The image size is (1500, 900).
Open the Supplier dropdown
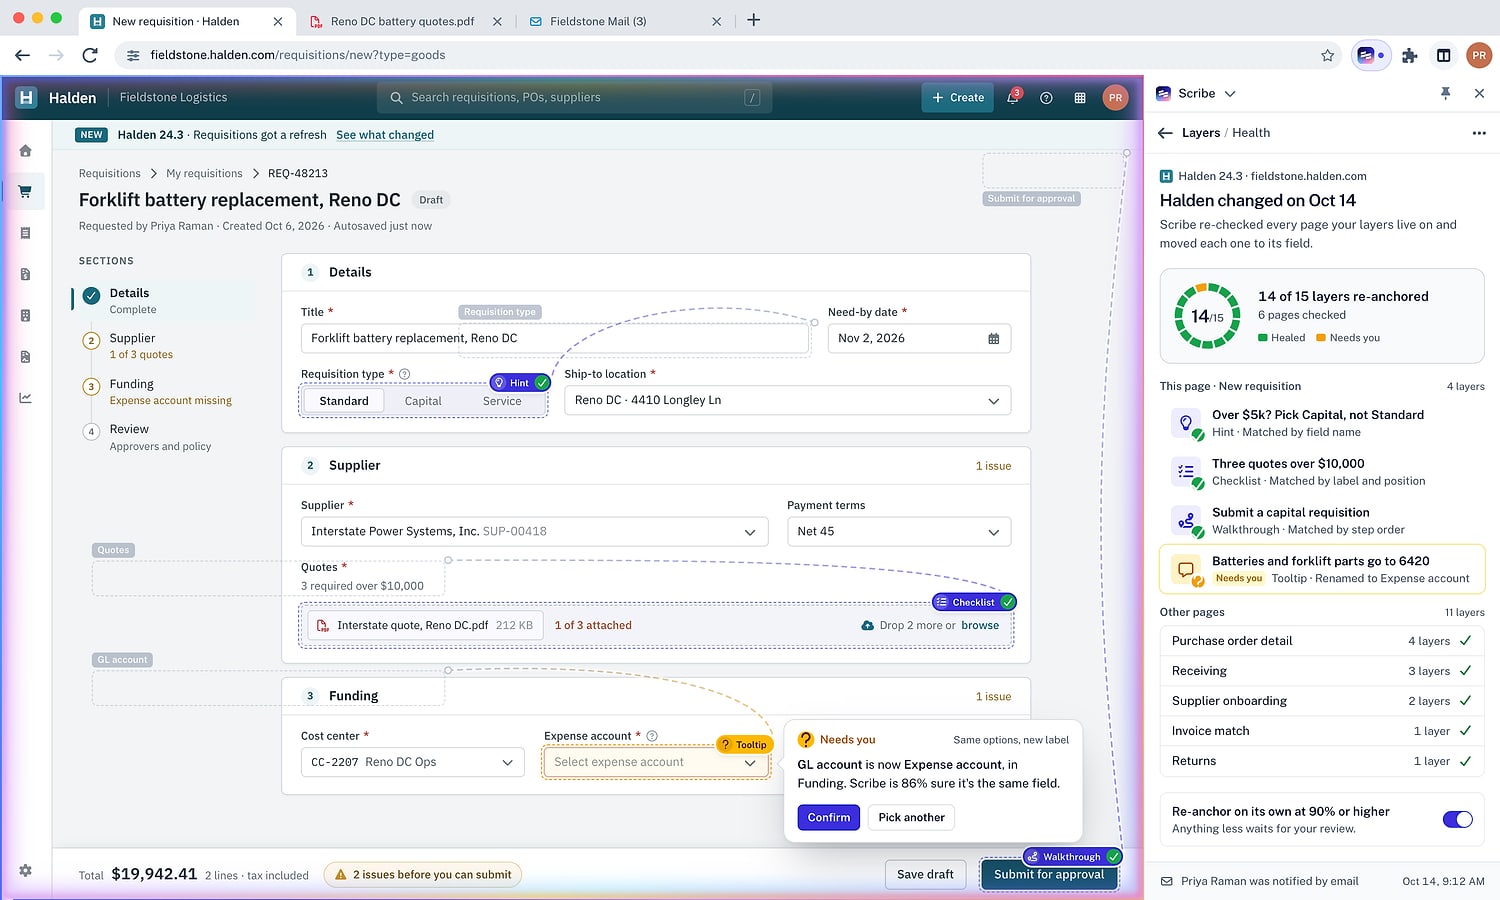click(534, 531)
